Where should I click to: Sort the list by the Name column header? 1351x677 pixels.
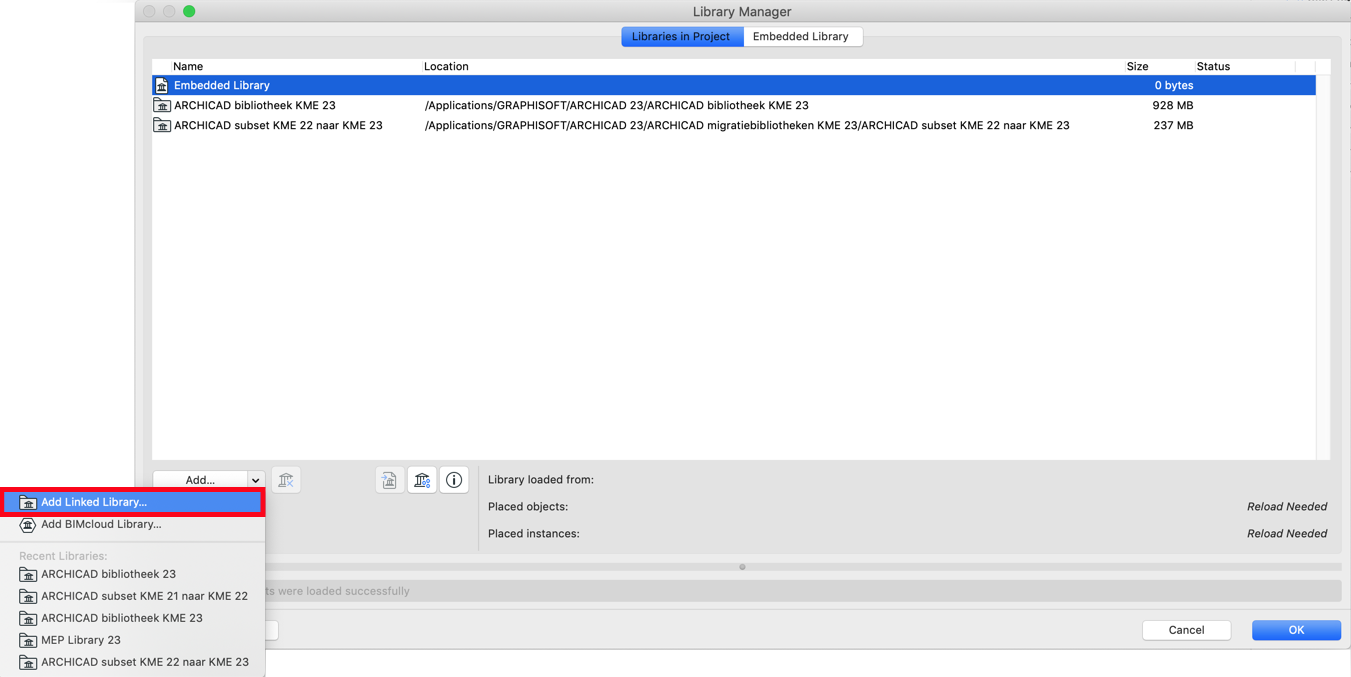[x=188, y=66]
